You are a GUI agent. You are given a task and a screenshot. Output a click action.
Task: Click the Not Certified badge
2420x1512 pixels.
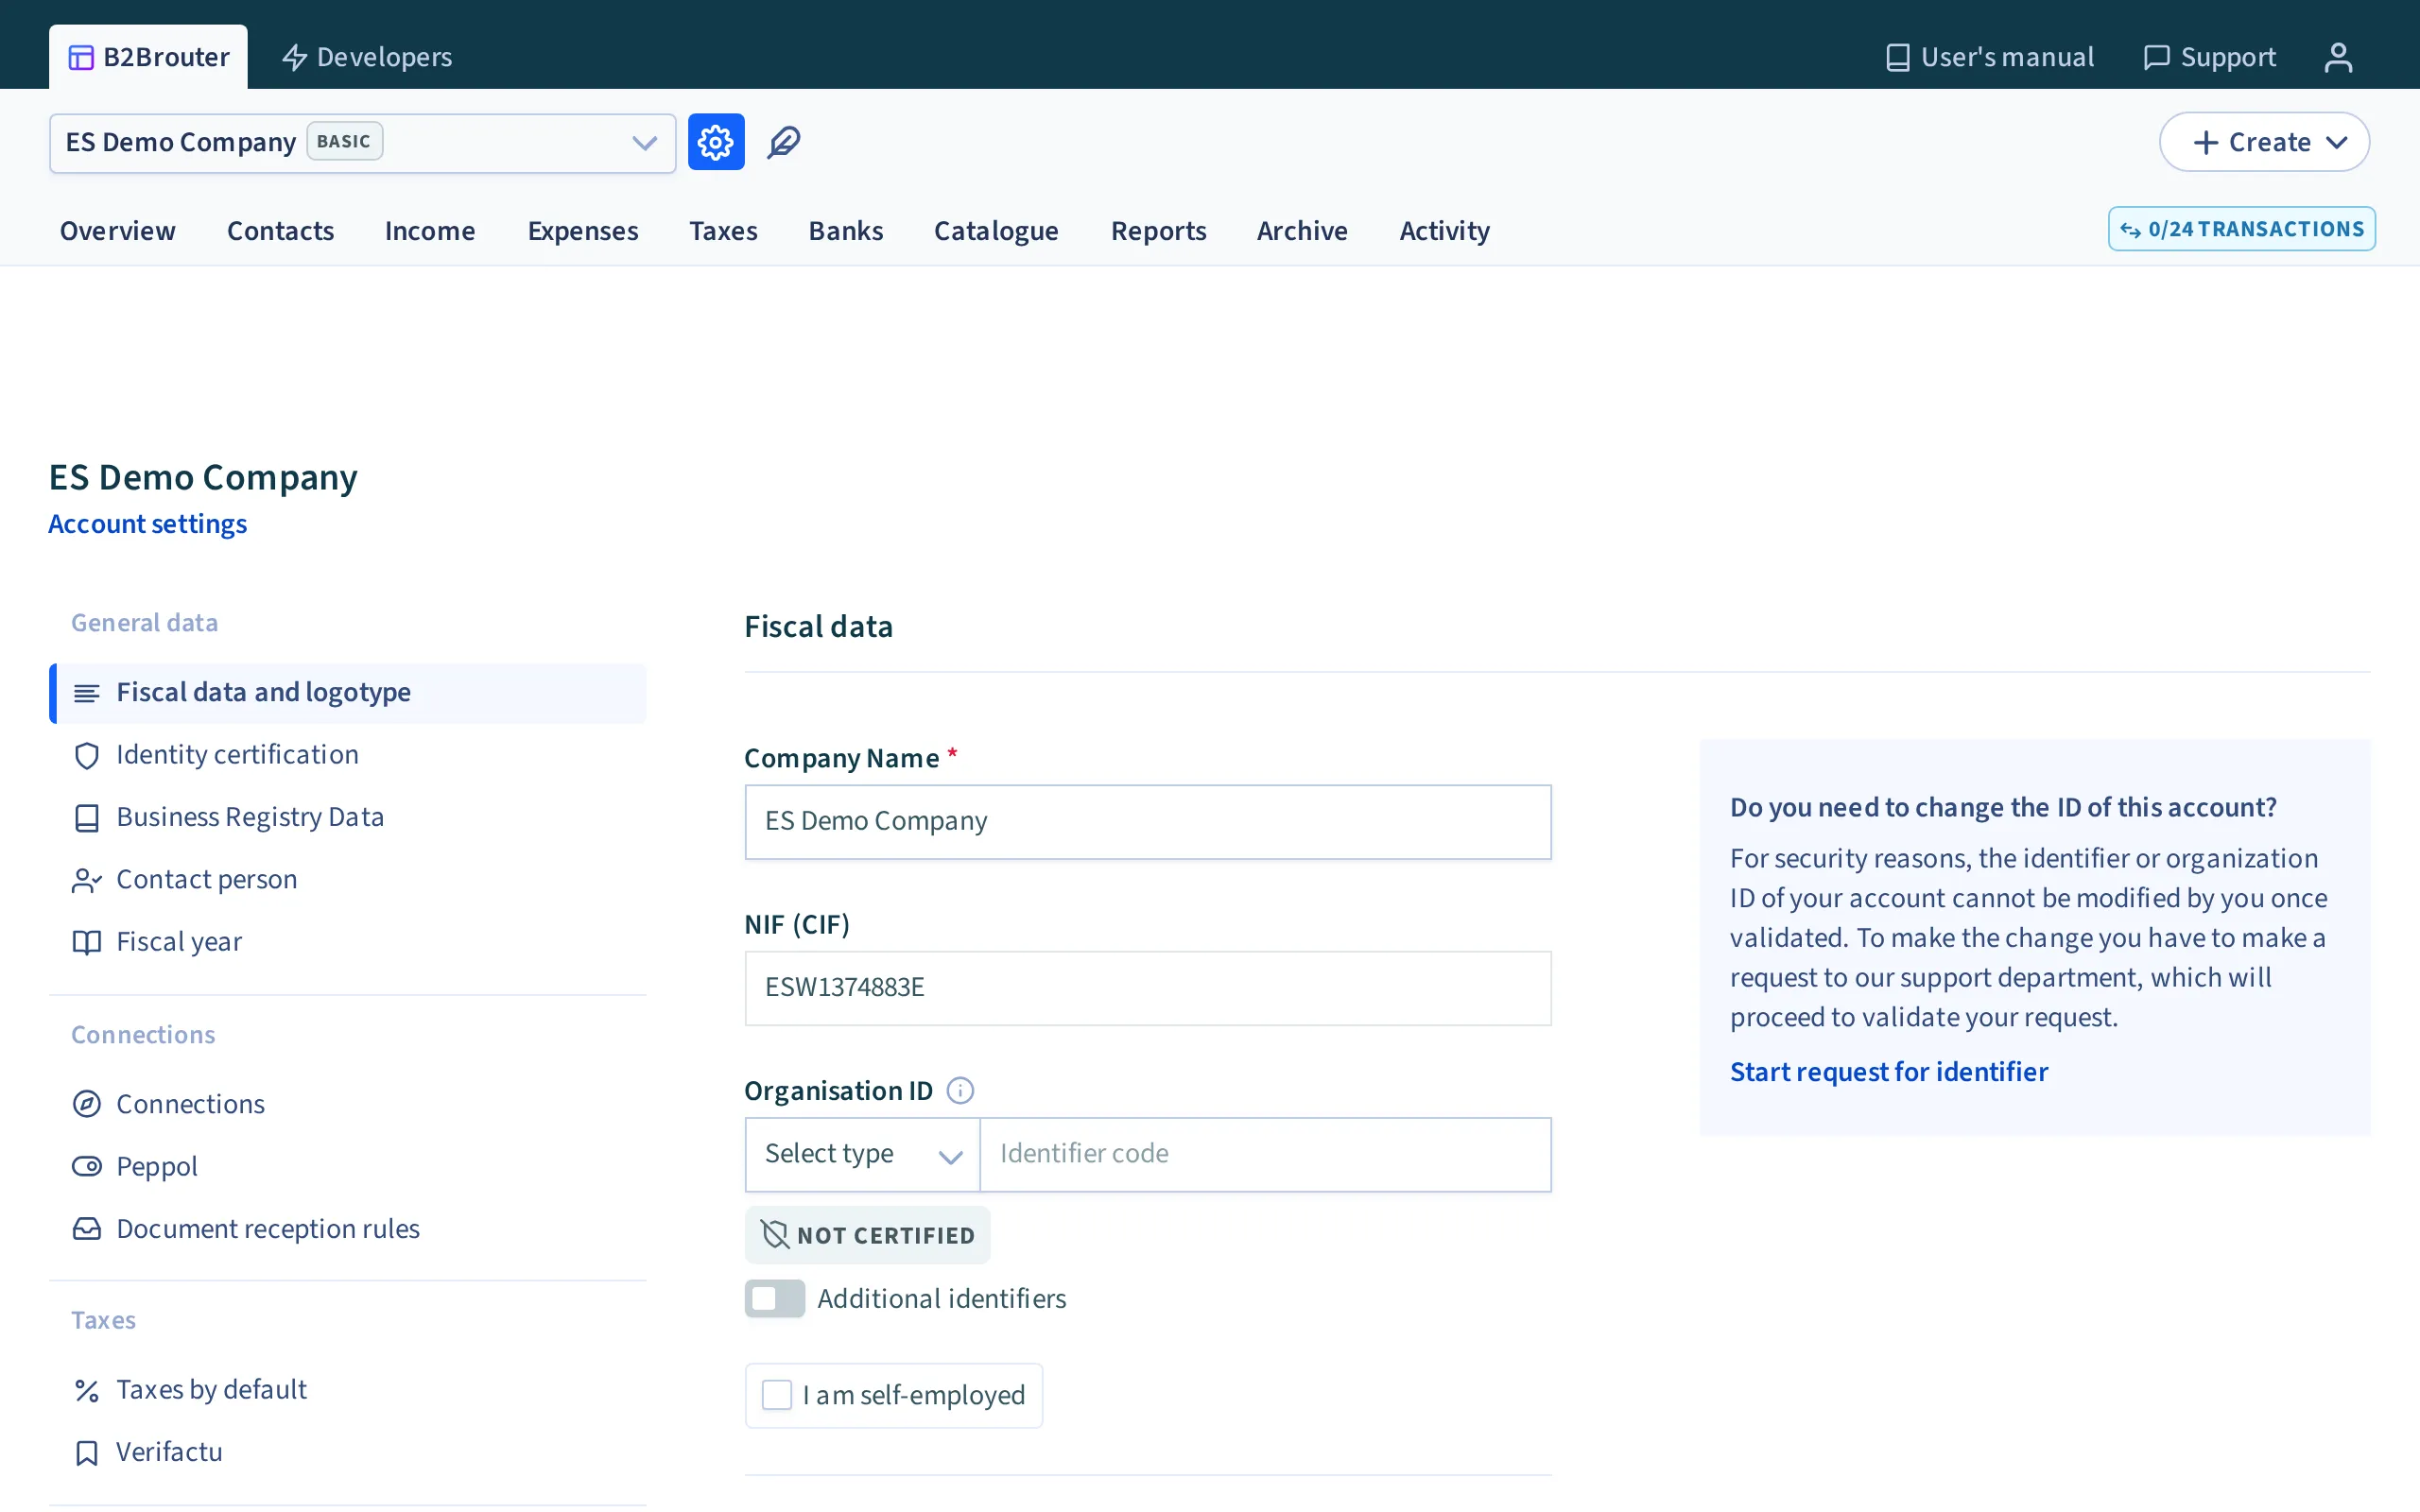click(867, 1235)
